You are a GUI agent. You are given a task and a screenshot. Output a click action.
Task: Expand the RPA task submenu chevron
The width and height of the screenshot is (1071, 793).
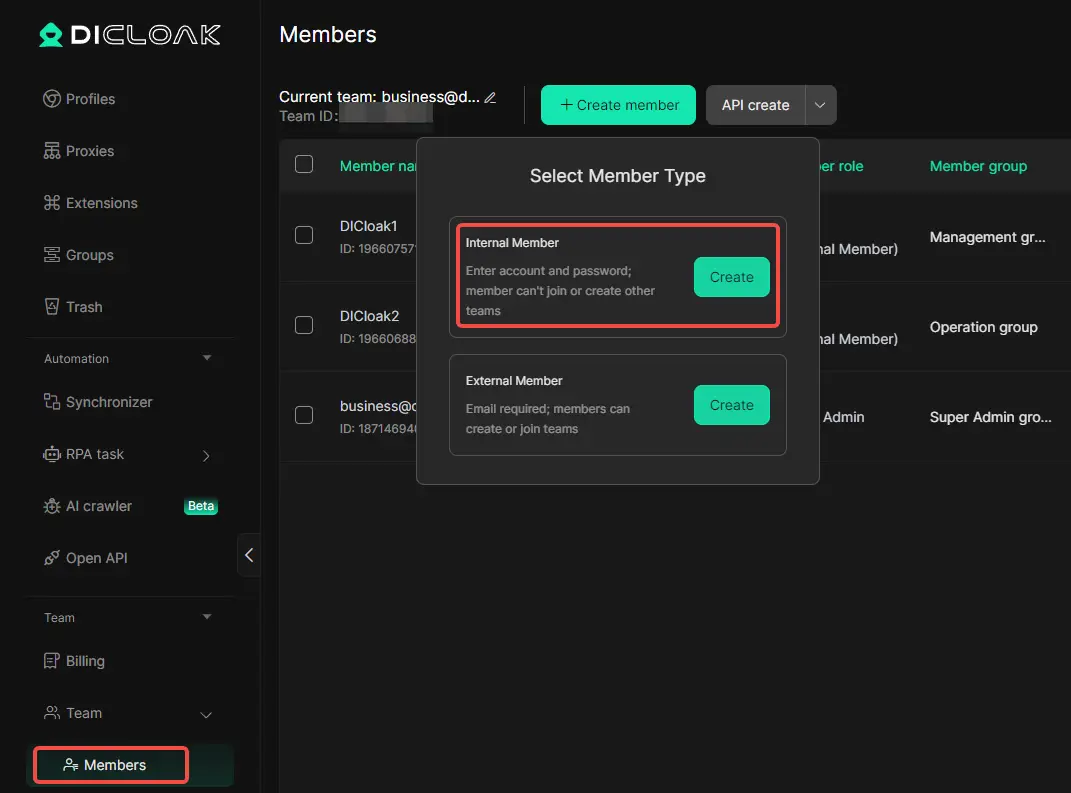pyautogui.click(x=206, y=455)
